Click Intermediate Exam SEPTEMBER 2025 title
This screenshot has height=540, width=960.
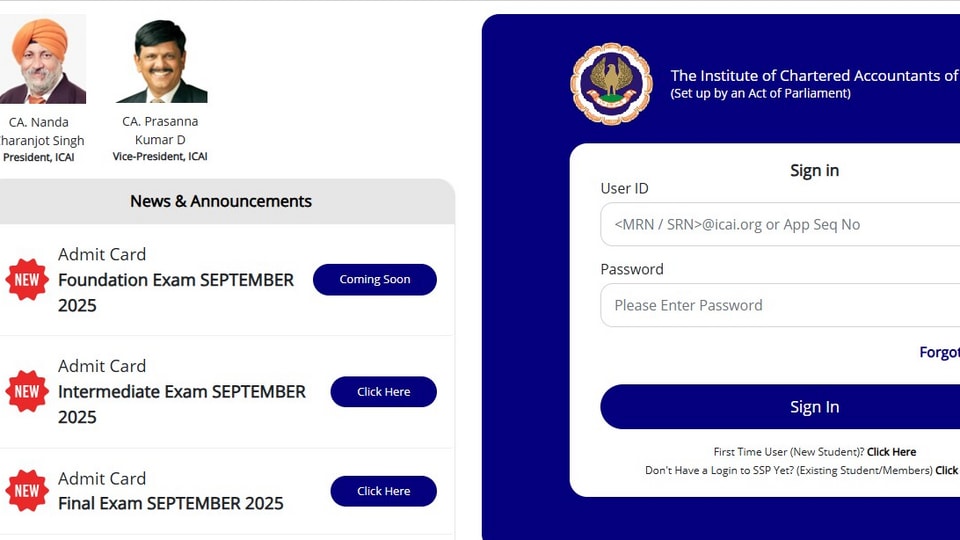181,404
